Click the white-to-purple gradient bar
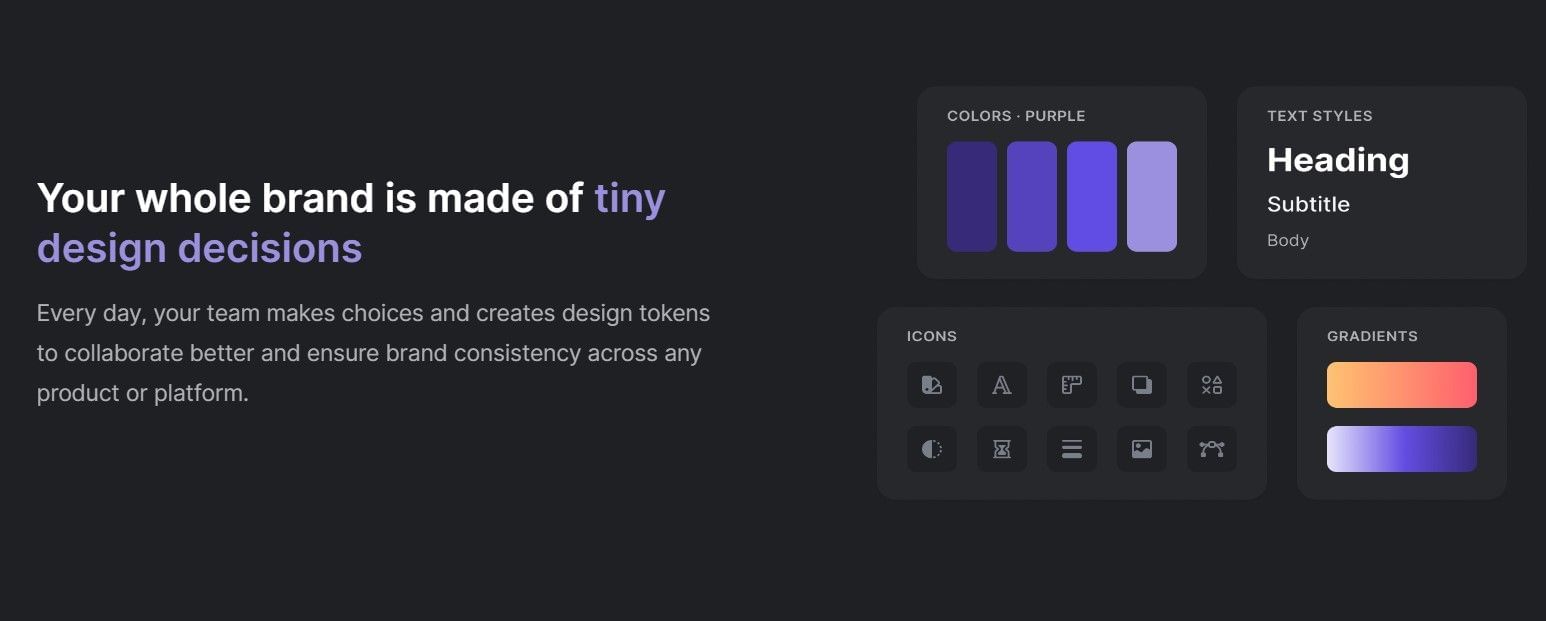Screen dimensions: 1546x621 (x=1401, y=448)
